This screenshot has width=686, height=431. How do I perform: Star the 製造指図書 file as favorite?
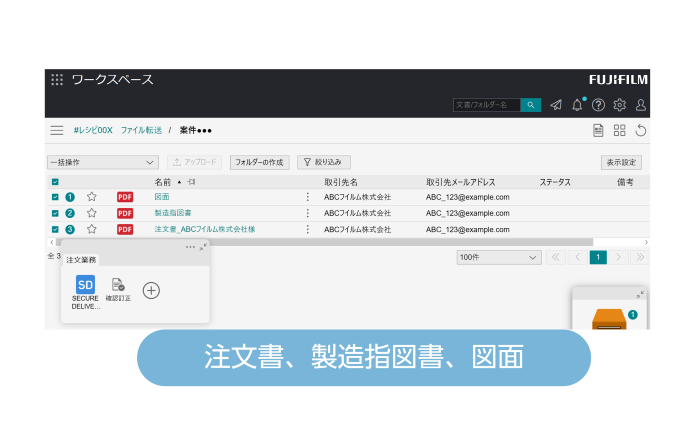click(91, 213)
